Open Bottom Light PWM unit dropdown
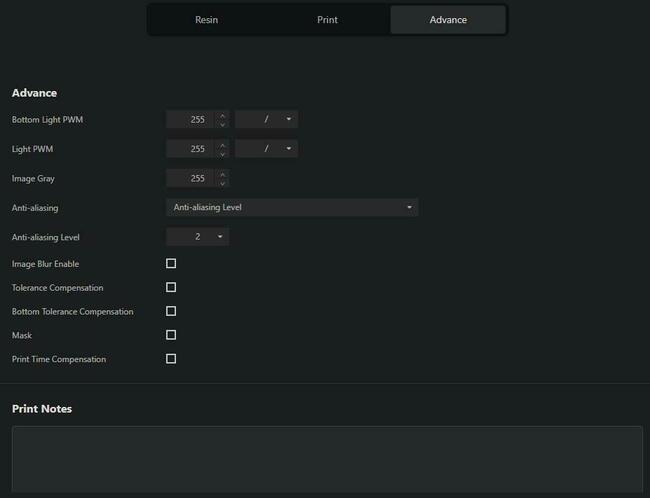The image size is (650, 498). tap(267, 120)
